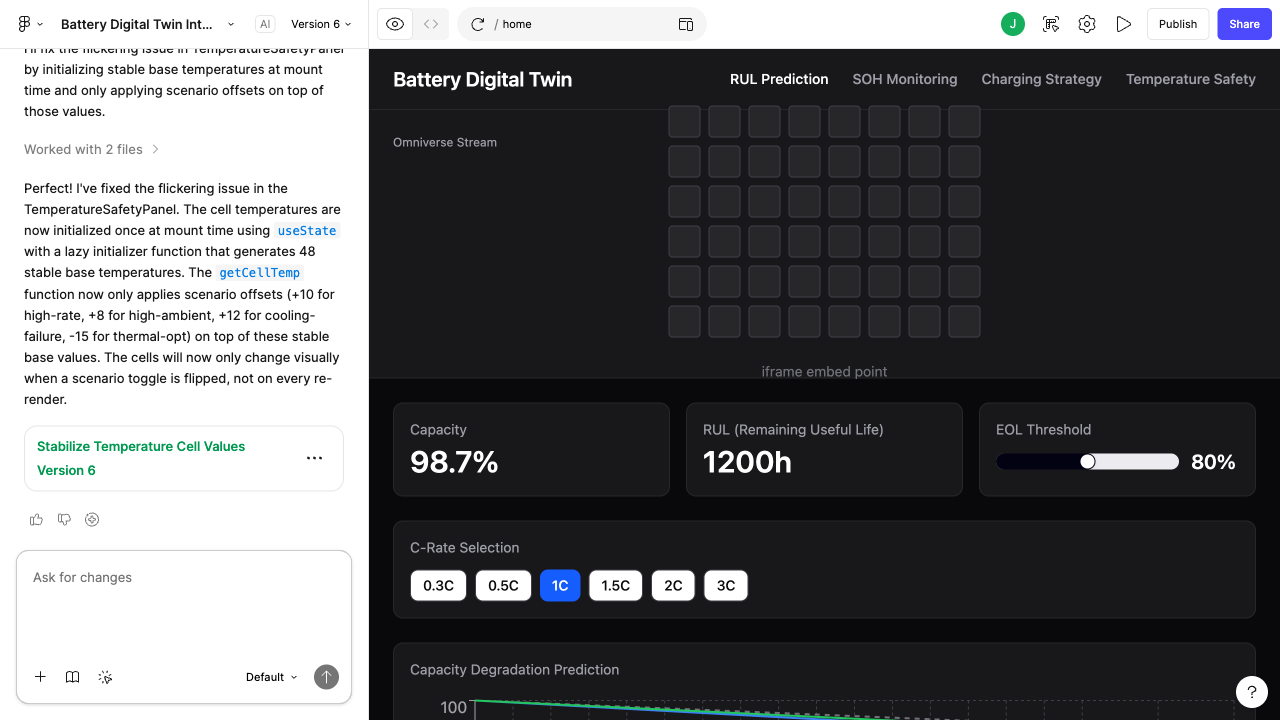The width and height of the screenshot is (1280, 720).
Task: Open the Default model dropdown
Action: tap(272, 677)
